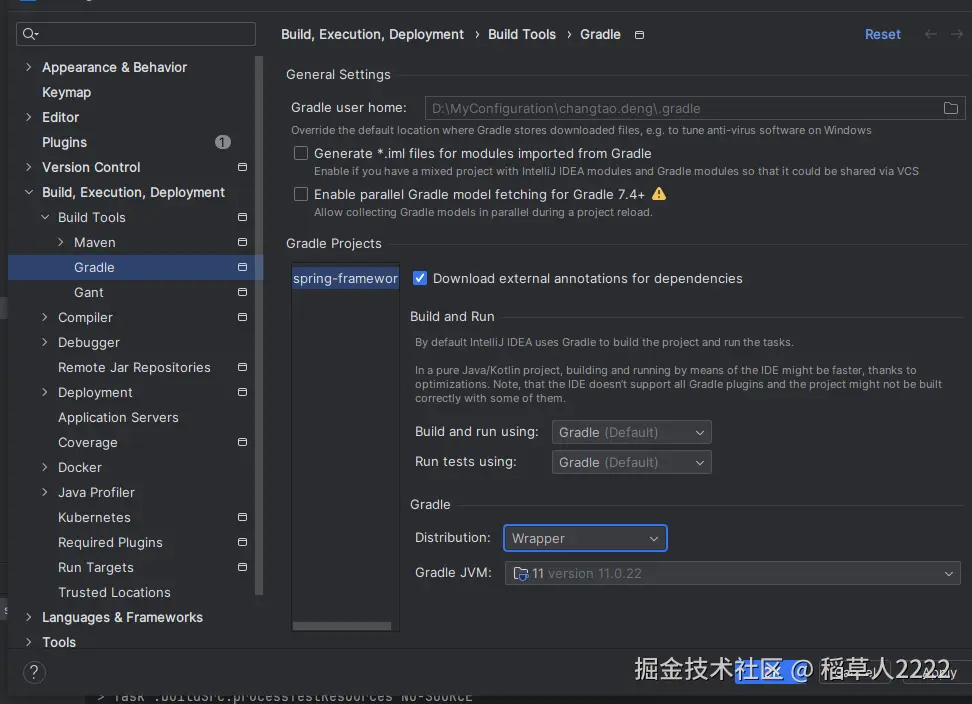Expand the Maven node
The image size is (972, 704).
[61, 242]
